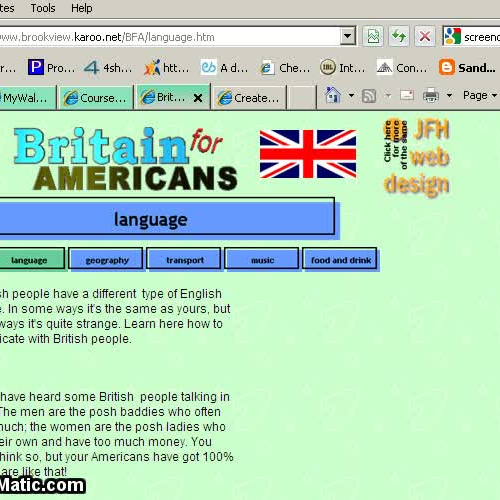Switch to the 'MyWal...' tab
The width and height of the screenshot is (500, 500).
pyautogui.click(x=27, y=98)
